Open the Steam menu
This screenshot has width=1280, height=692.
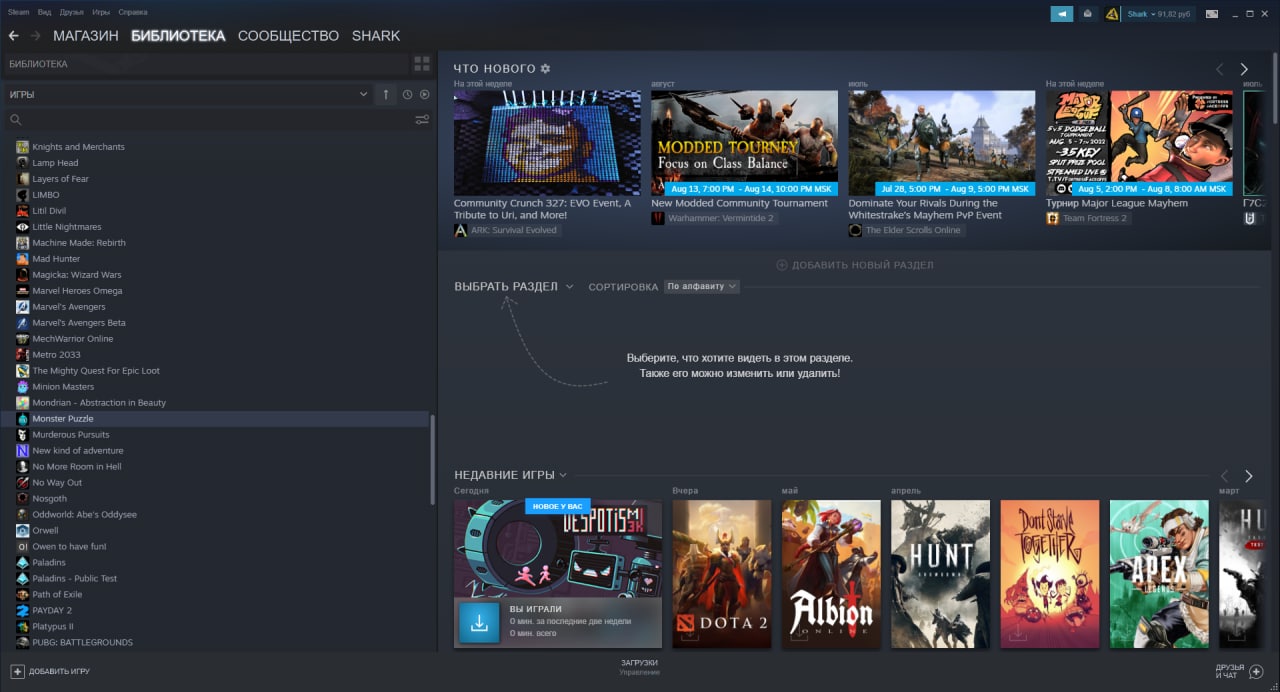click(18, 13)
